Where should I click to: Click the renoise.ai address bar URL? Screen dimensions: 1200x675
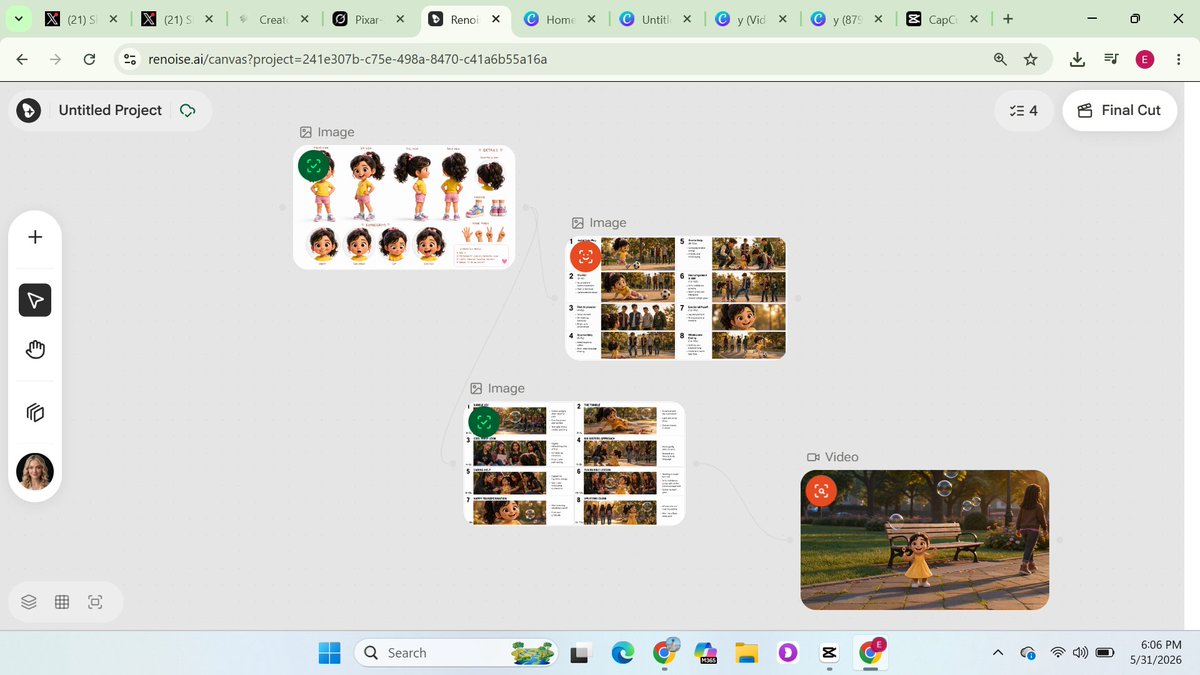pyautogui.click(x=348, y=59)
